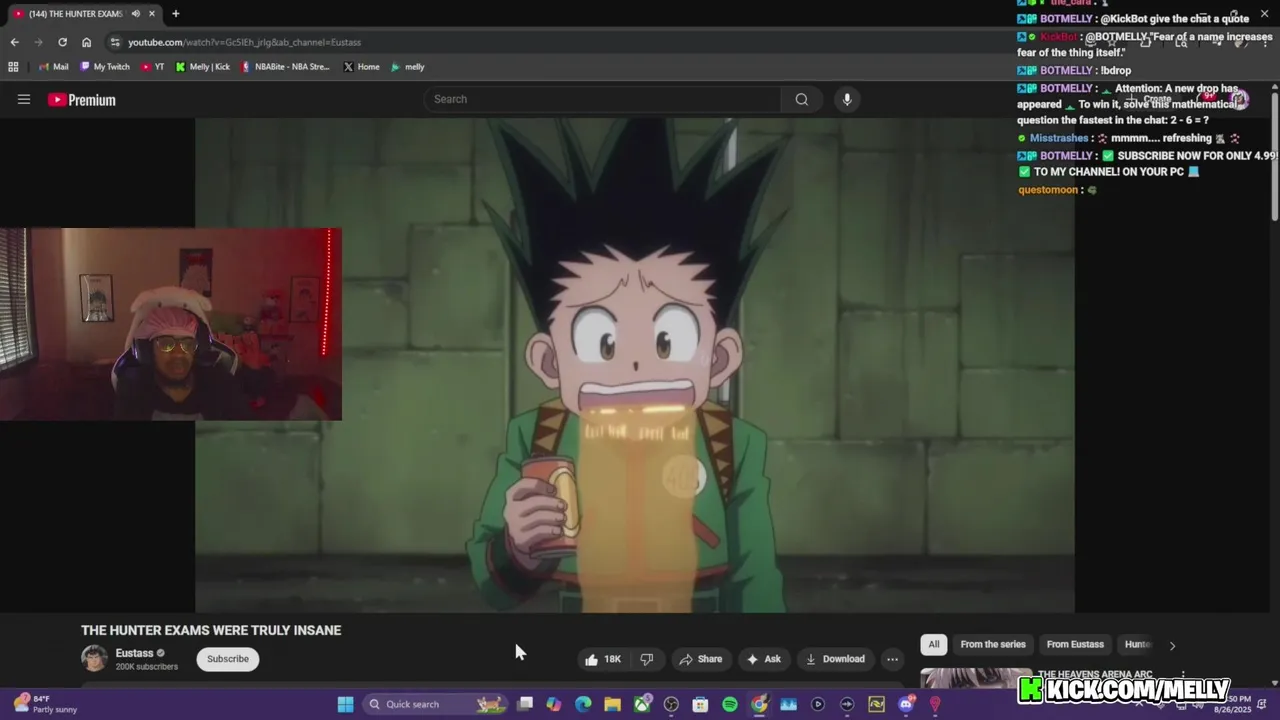The height and width of the screenshot is (720, 1280).
Task: Open the NBABite bookmark
Action: [285, 67]
